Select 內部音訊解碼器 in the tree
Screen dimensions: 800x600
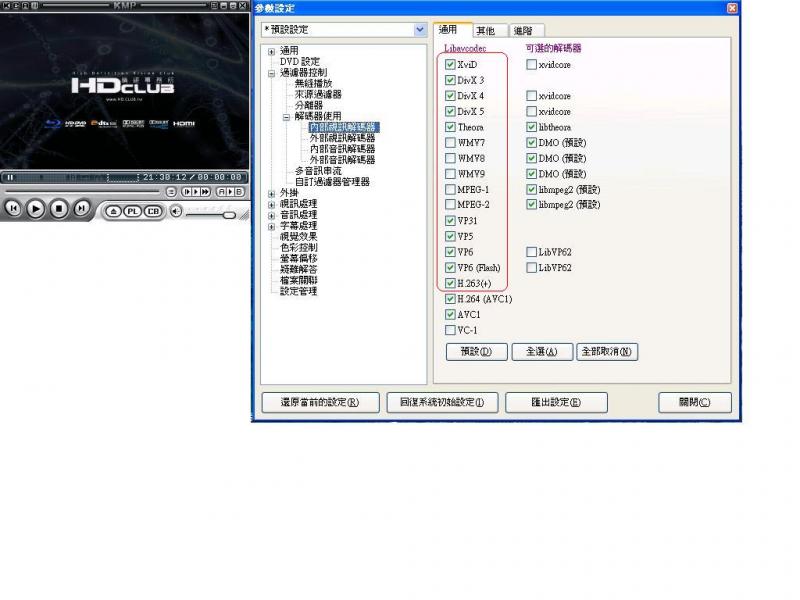pos(342,148)
